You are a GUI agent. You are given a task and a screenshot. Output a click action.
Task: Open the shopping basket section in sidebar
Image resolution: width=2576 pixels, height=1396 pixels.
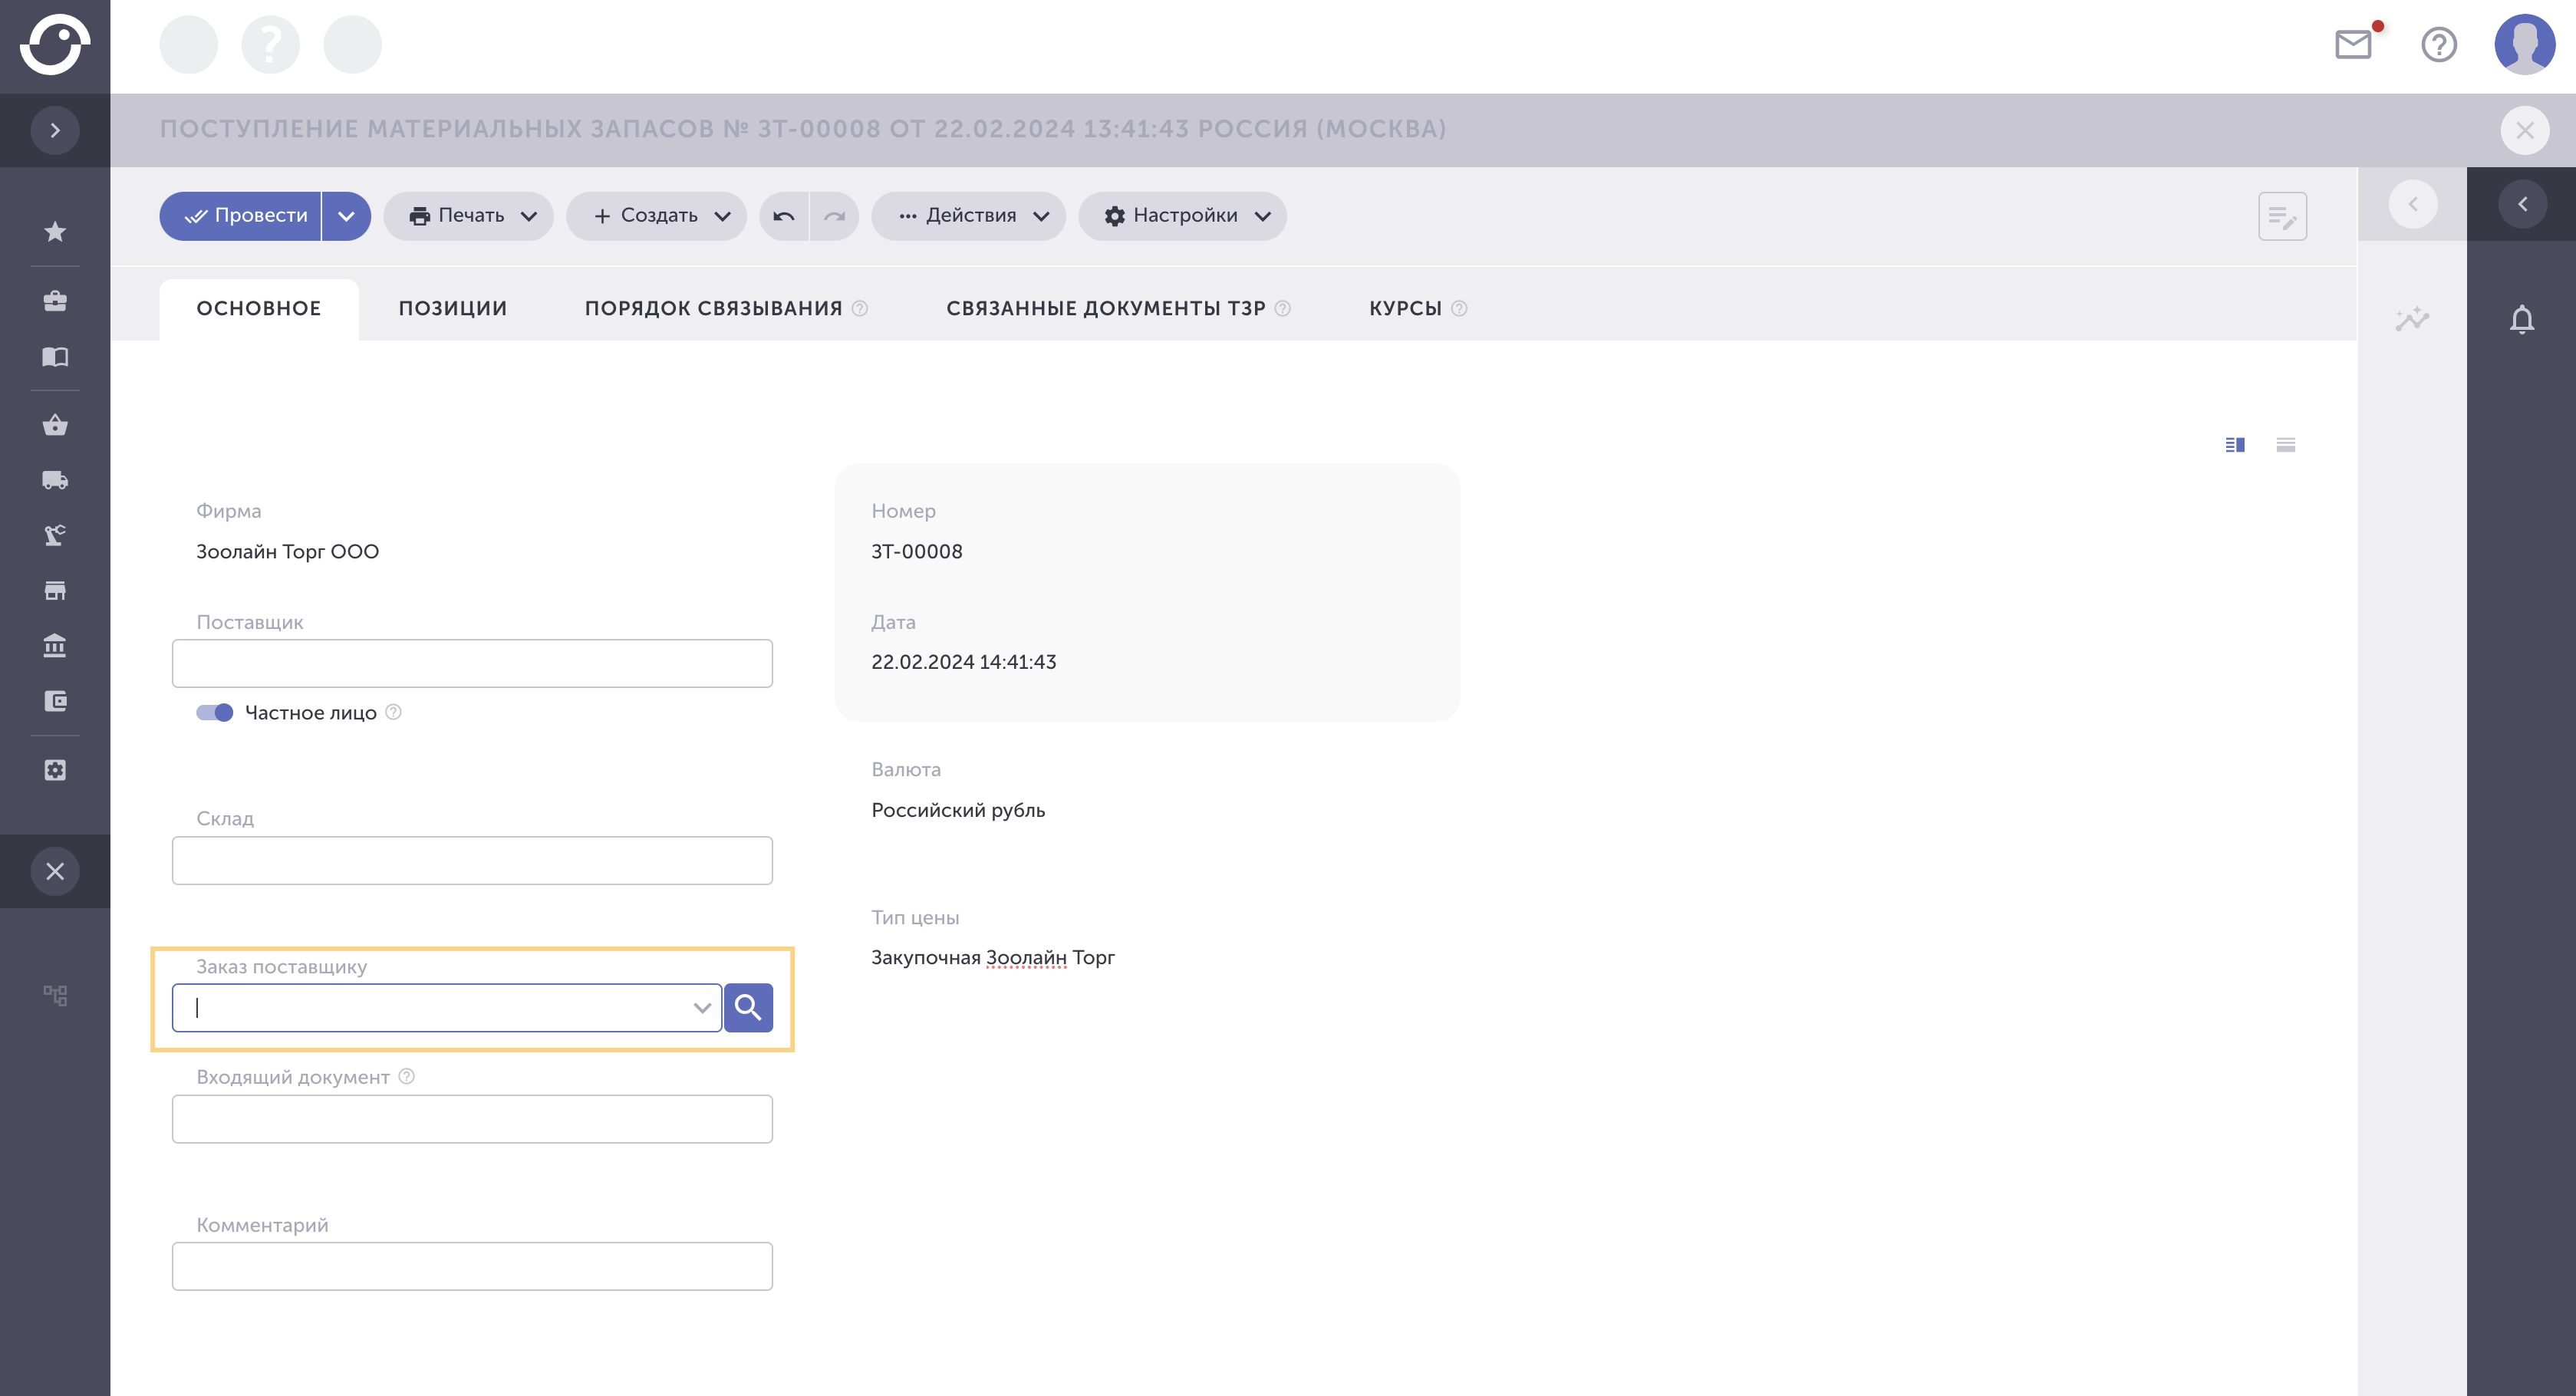tap(55, 425)
